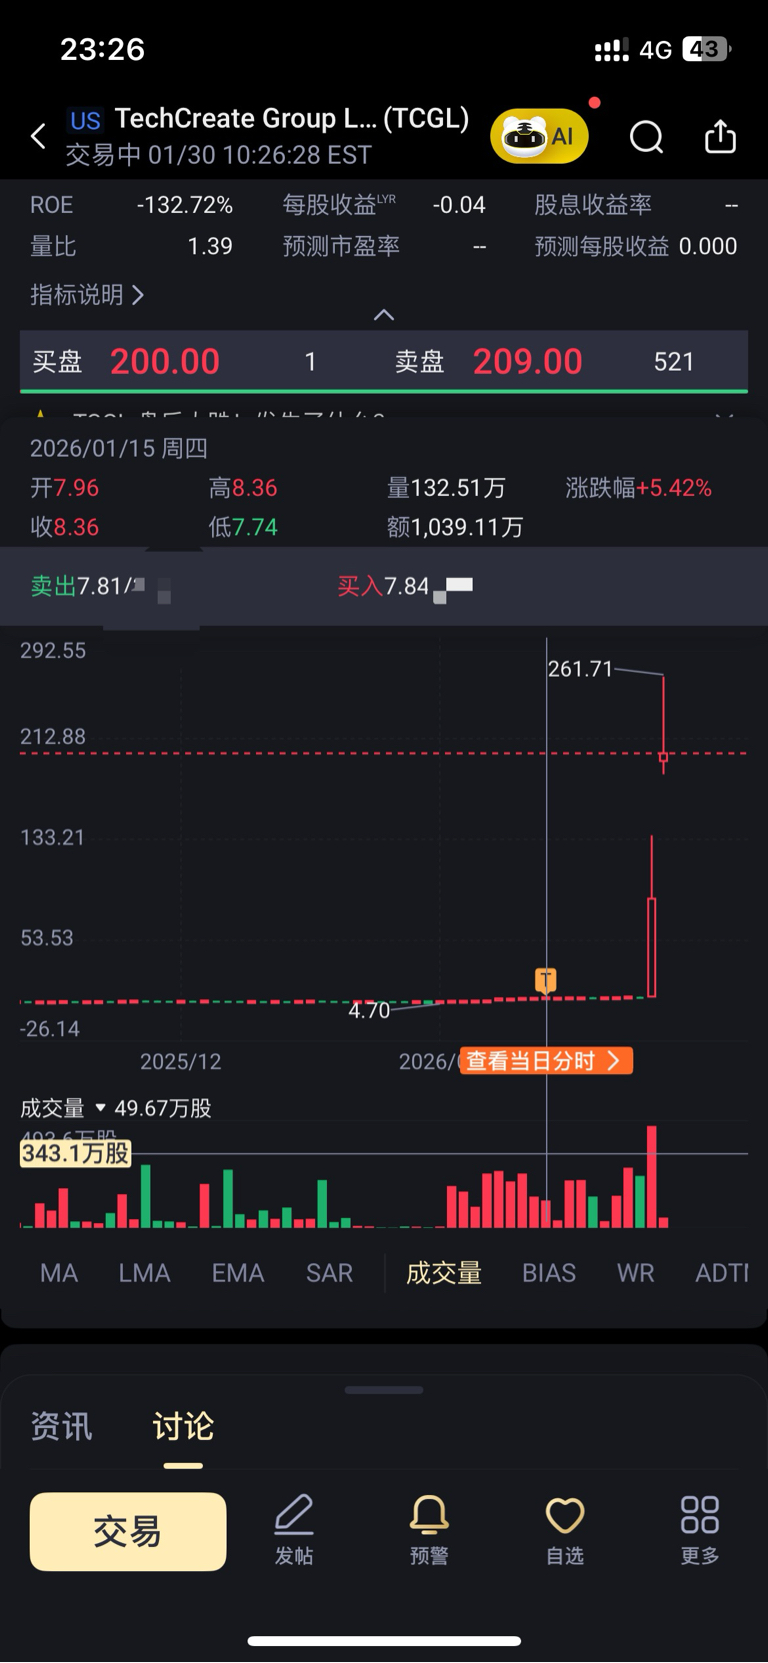
Task: Tap the 23:26 status bar clock
Action: click(x=102, y=49)
